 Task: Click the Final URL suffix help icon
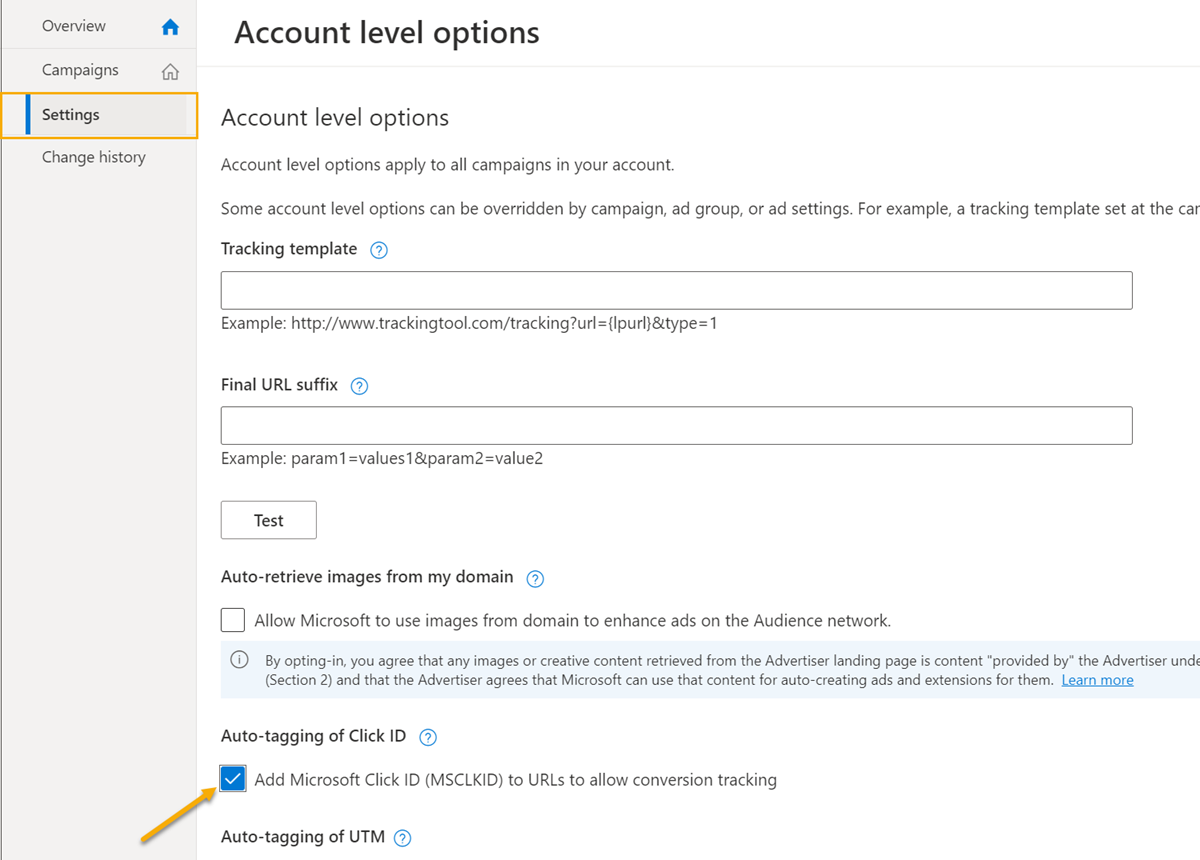(x=360, y=386)
